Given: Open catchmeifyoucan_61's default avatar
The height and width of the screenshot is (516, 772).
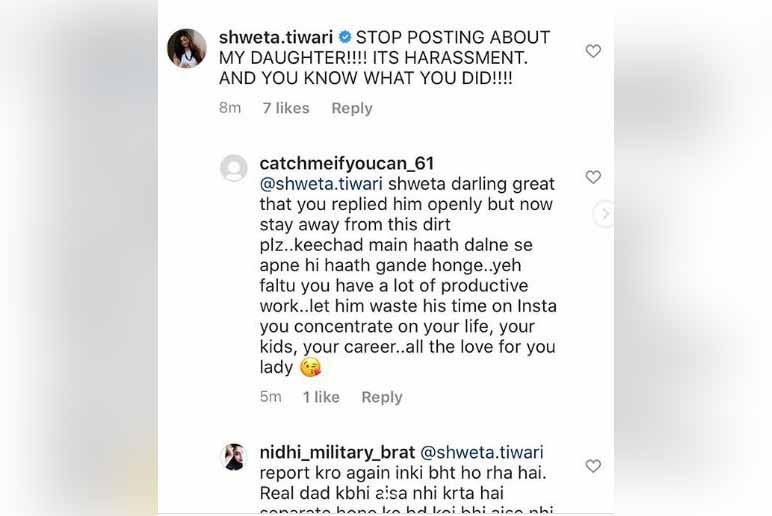Looking at the screenshot, I should pyautogui.click(x=233, y=168).
